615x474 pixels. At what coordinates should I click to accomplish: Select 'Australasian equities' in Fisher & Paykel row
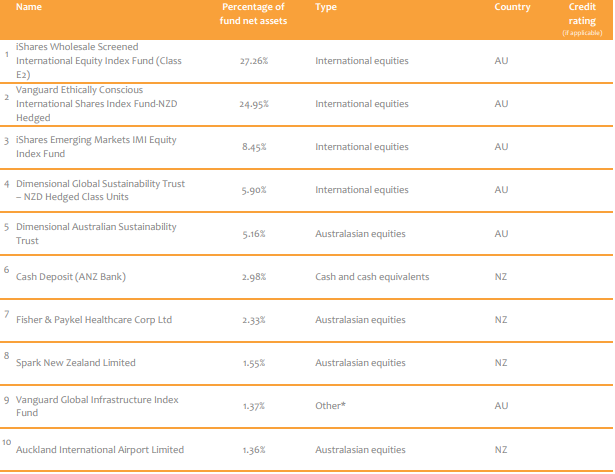click(x=360, y=320)
